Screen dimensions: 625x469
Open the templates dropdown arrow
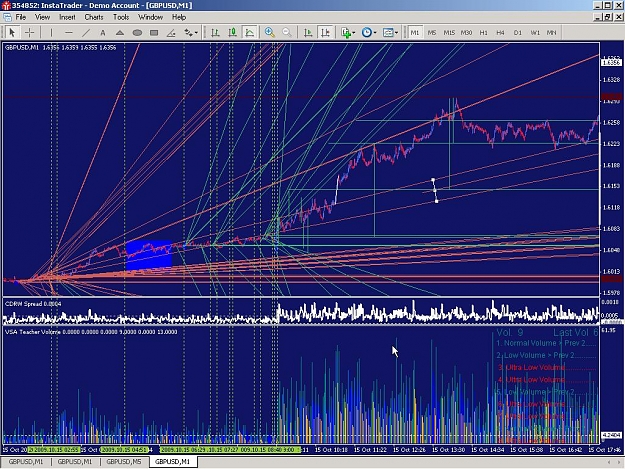396,33
